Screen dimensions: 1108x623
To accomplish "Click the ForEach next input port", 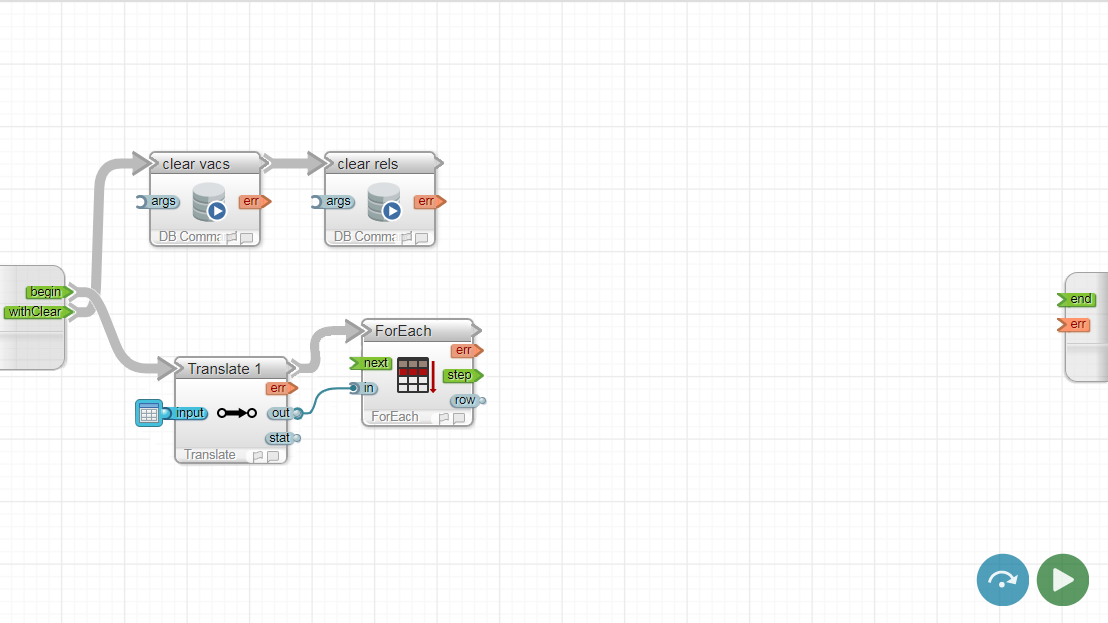I will click(373, 363).
